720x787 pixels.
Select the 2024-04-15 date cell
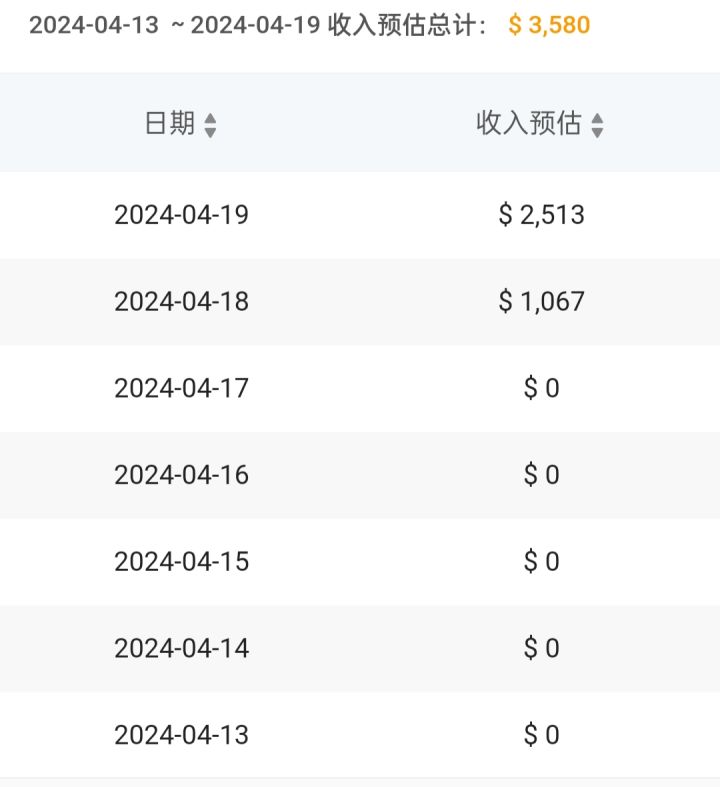(182, 562)
